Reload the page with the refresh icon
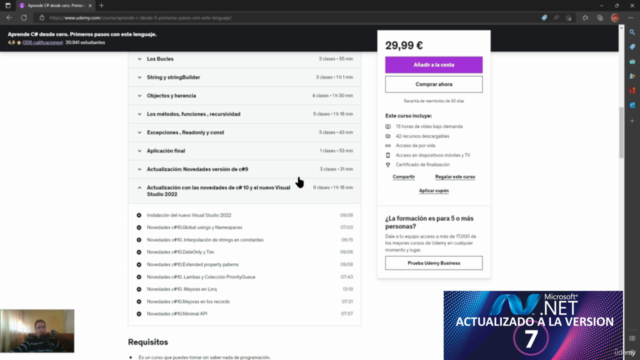 point(24,18)
